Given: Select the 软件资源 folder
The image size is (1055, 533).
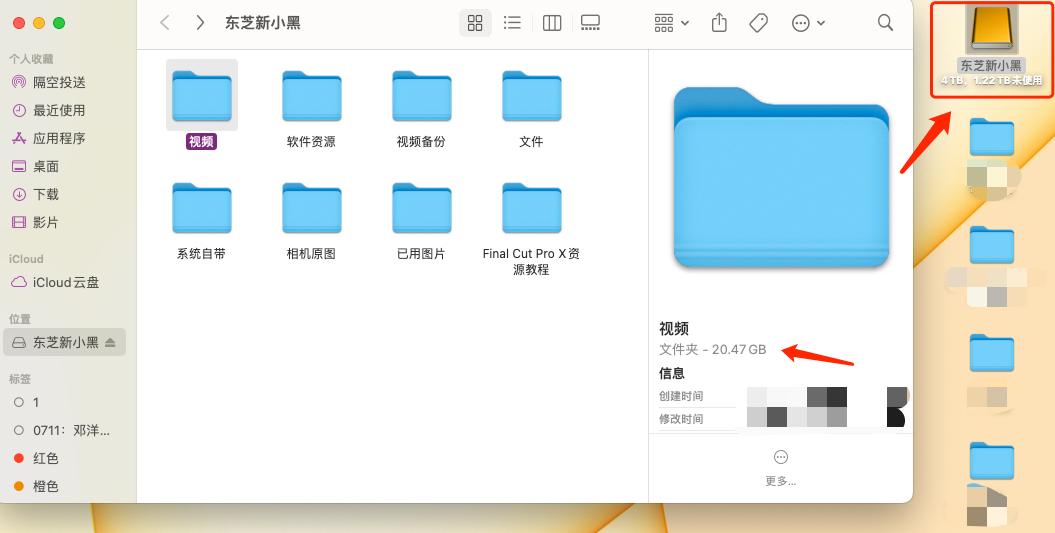Looking at the screenshot, I should 312,108.
